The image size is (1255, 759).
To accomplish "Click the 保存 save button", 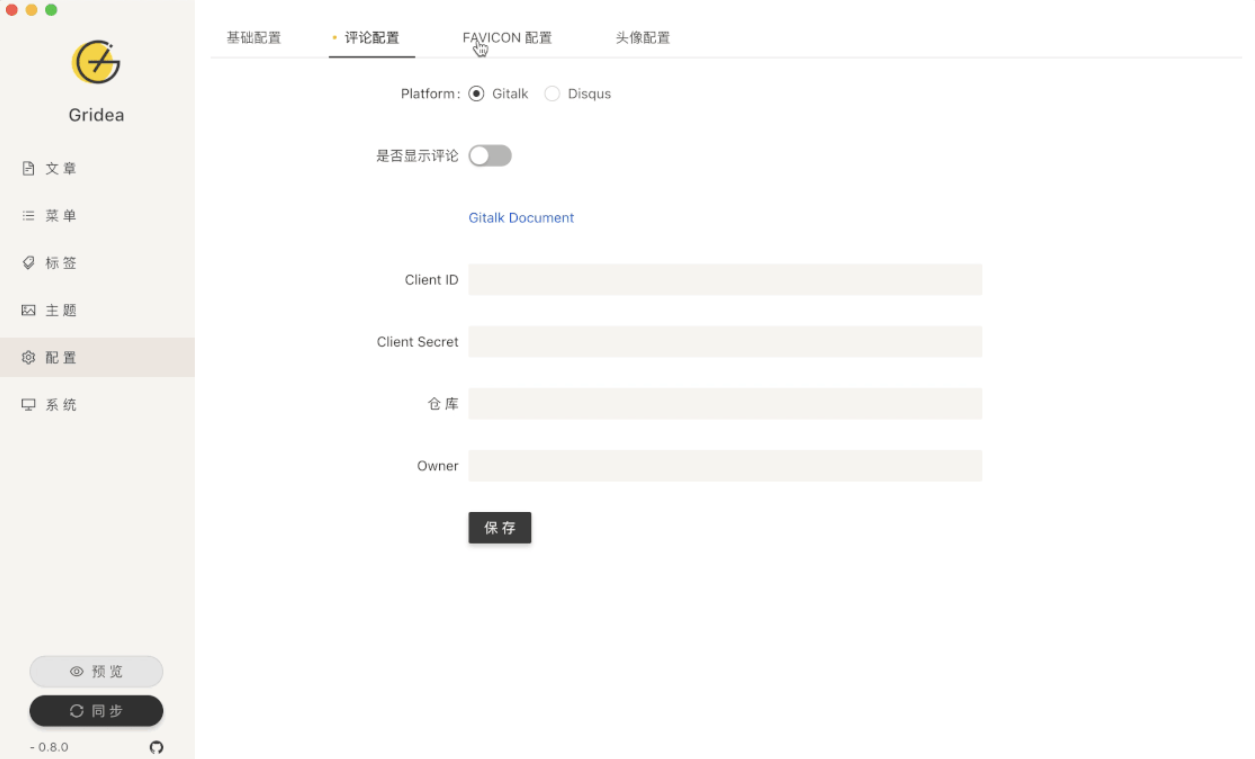I will (499, 527).
